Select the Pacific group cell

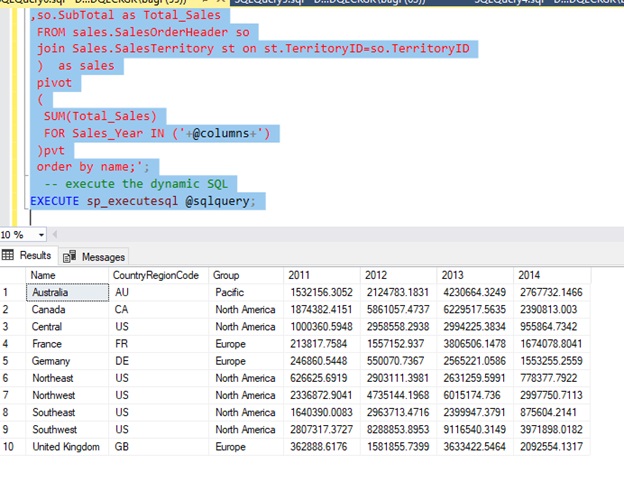246,293
